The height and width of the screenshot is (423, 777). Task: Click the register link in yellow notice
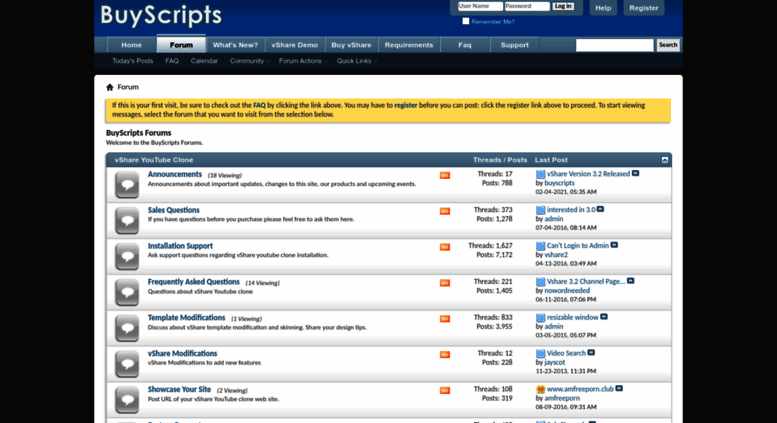point(405,105)
